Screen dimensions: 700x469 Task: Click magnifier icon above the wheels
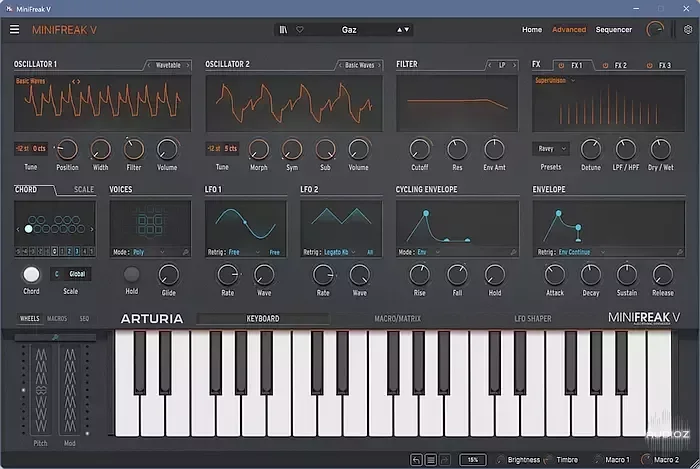pos(55,337)
